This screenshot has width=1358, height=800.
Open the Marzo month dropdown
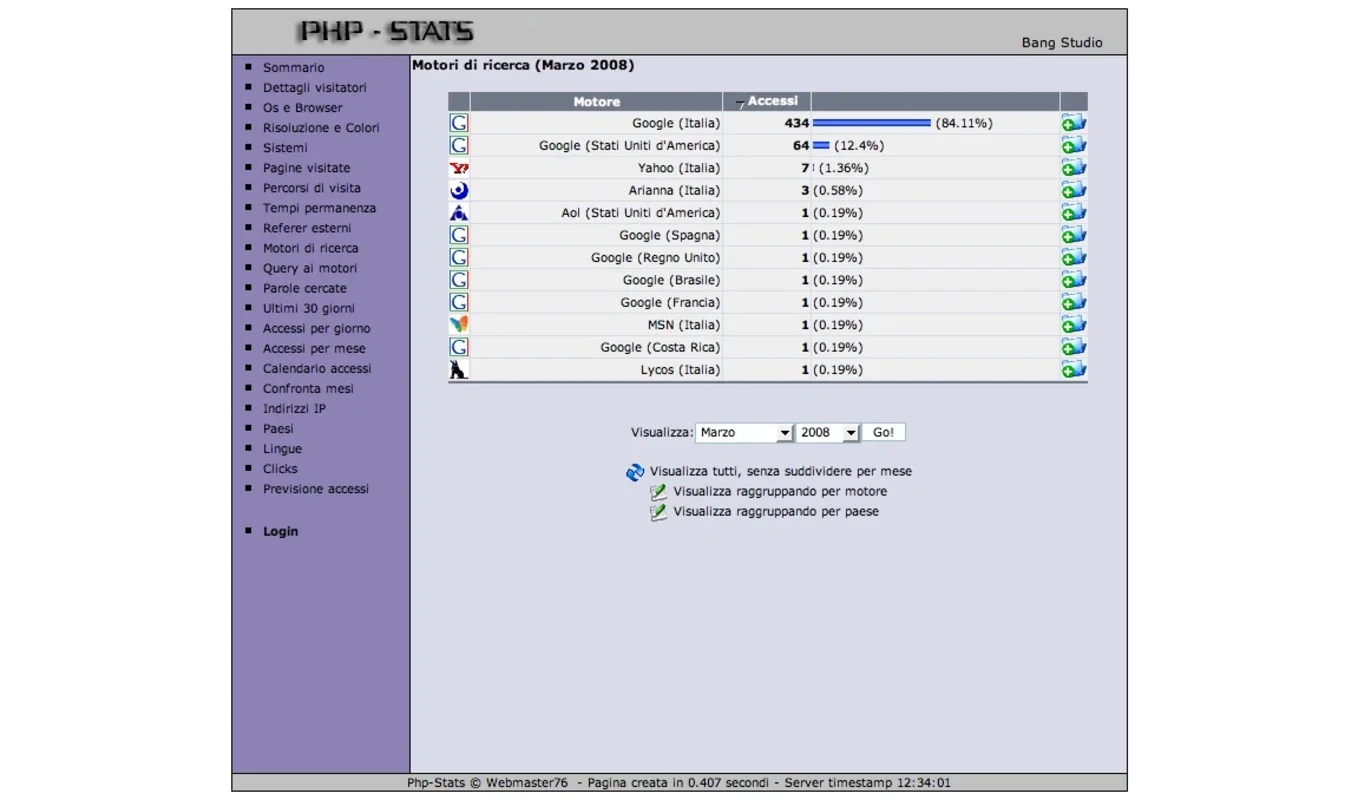pyautogui.click(x=744, y=433)
